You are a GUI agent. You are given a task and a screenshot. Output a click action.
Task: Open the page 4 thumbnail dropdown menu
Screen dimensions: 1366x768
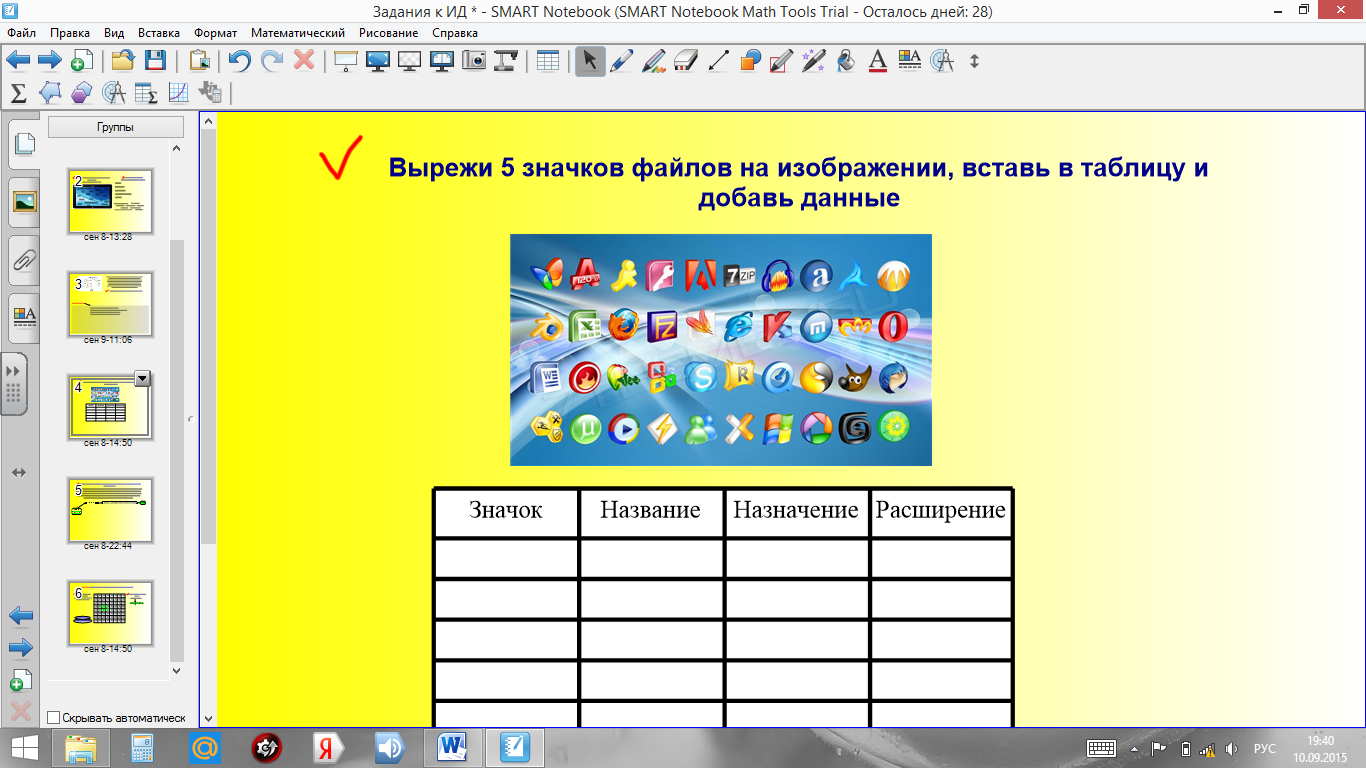142,378
